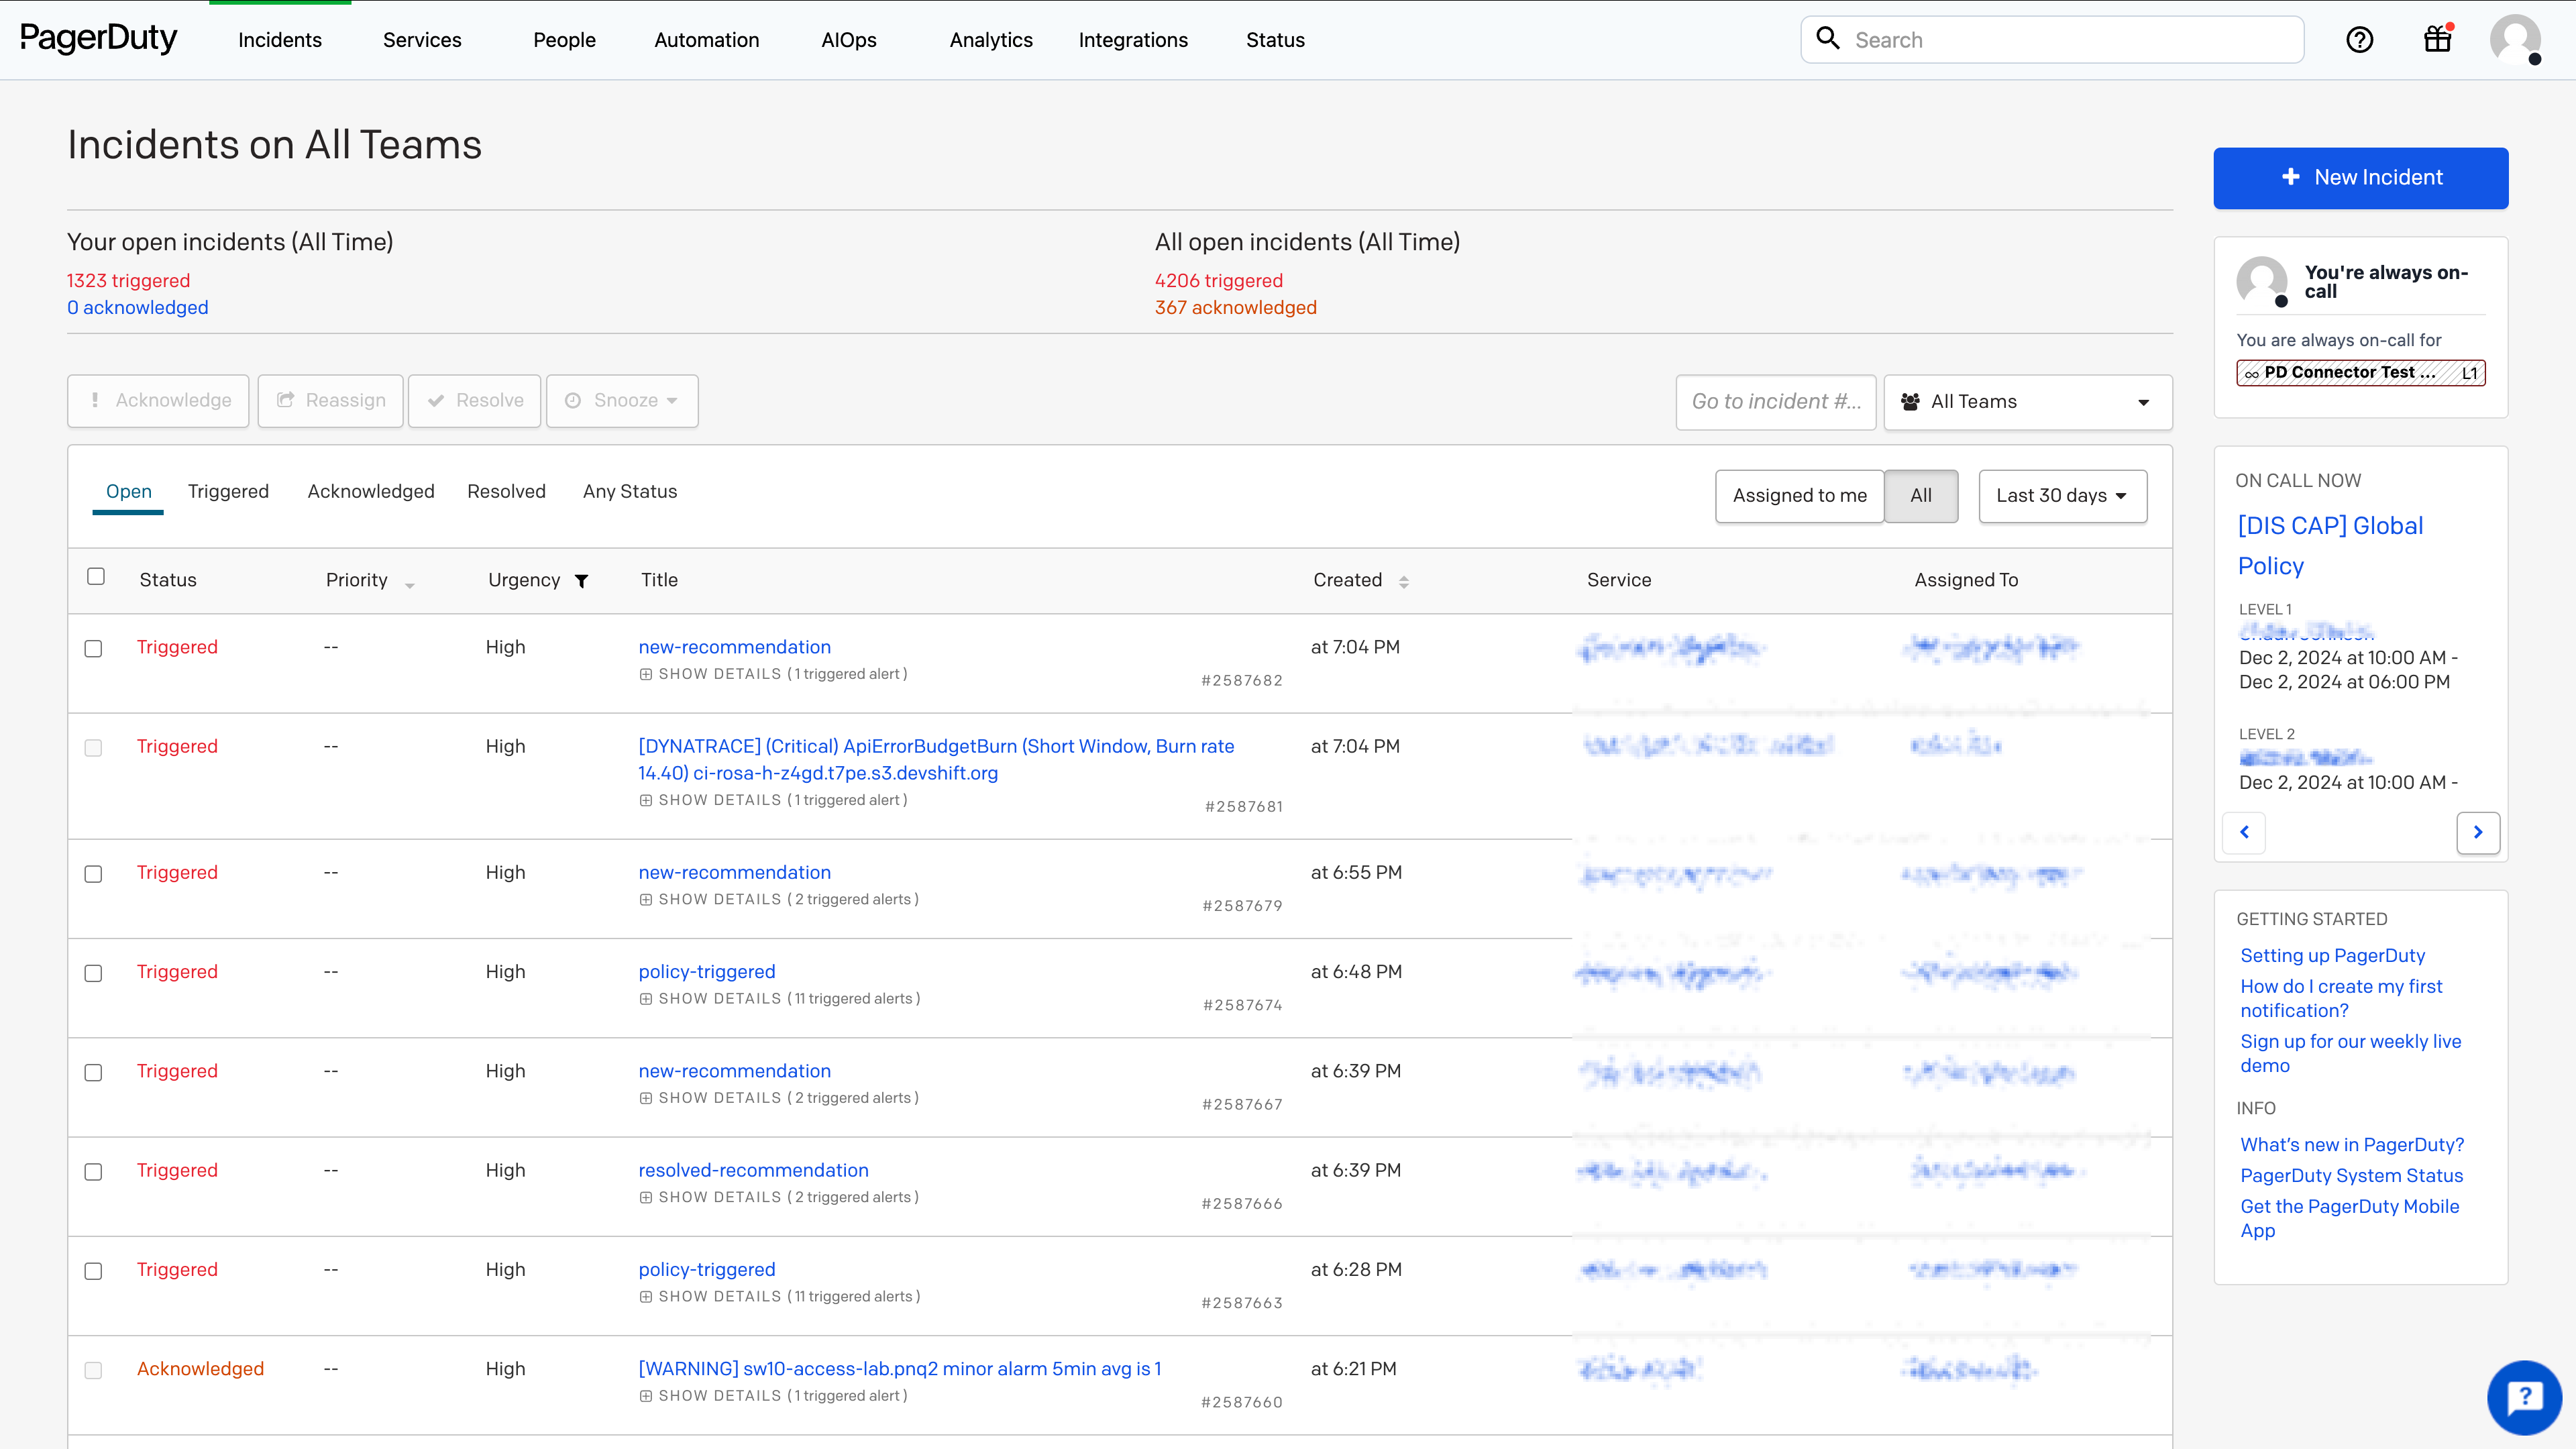Click the policy-triggered incident link

coord(706,971)
